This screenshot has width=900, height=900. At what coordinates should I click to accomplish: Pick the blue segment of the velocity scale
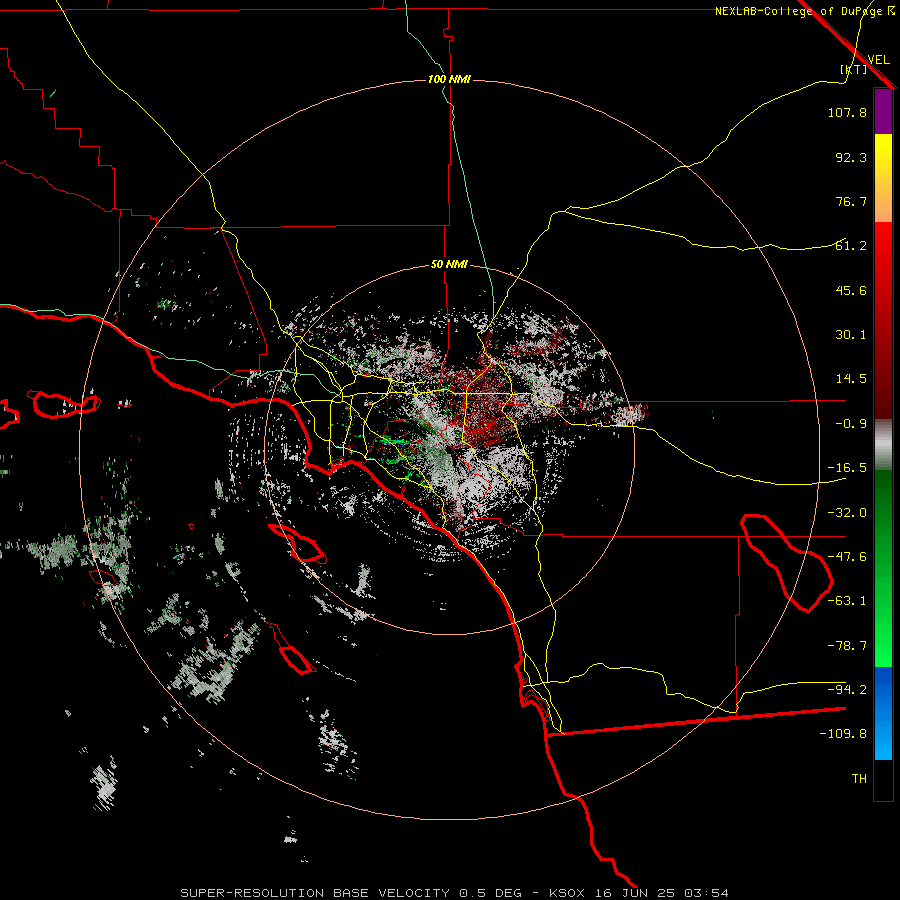[x=883, y=713]
